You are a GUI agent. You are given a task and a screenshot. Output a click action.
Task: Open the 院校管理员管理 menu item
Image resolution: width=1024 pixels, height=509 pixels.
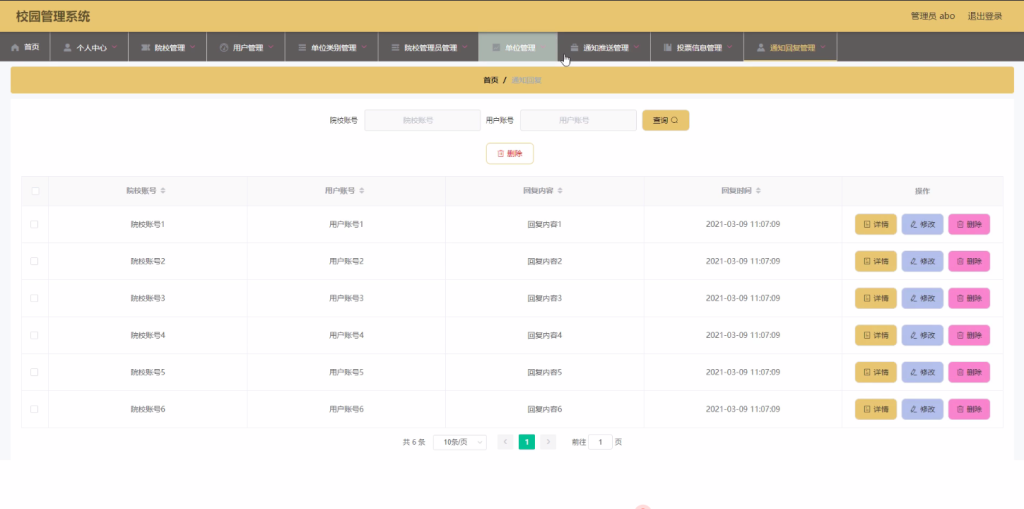pos(430,48)
